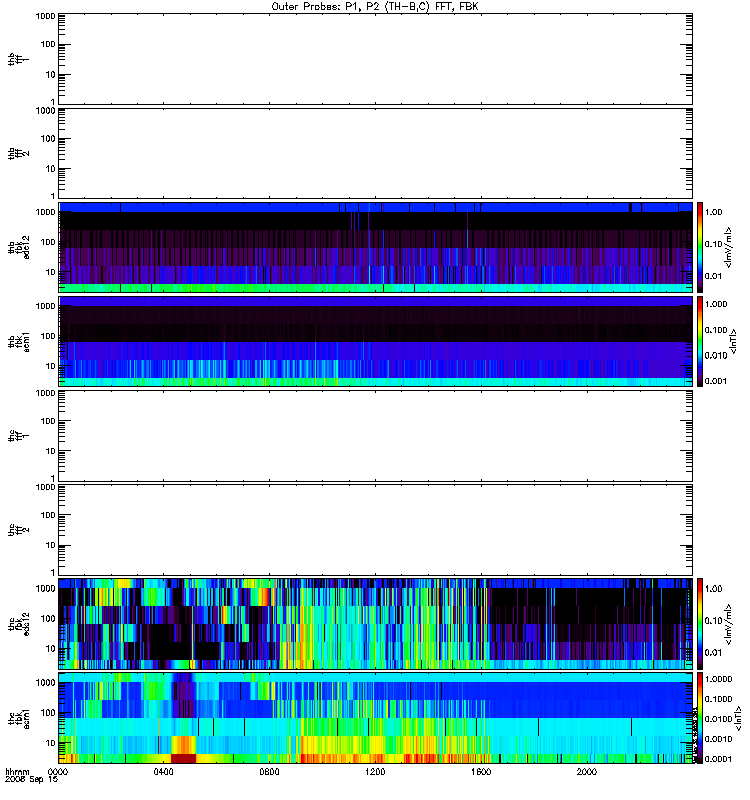Viewport: 750px width, 800px height.
Task: Click the '1000' tick of thc fbk edc12
Action: click(45, 588)
